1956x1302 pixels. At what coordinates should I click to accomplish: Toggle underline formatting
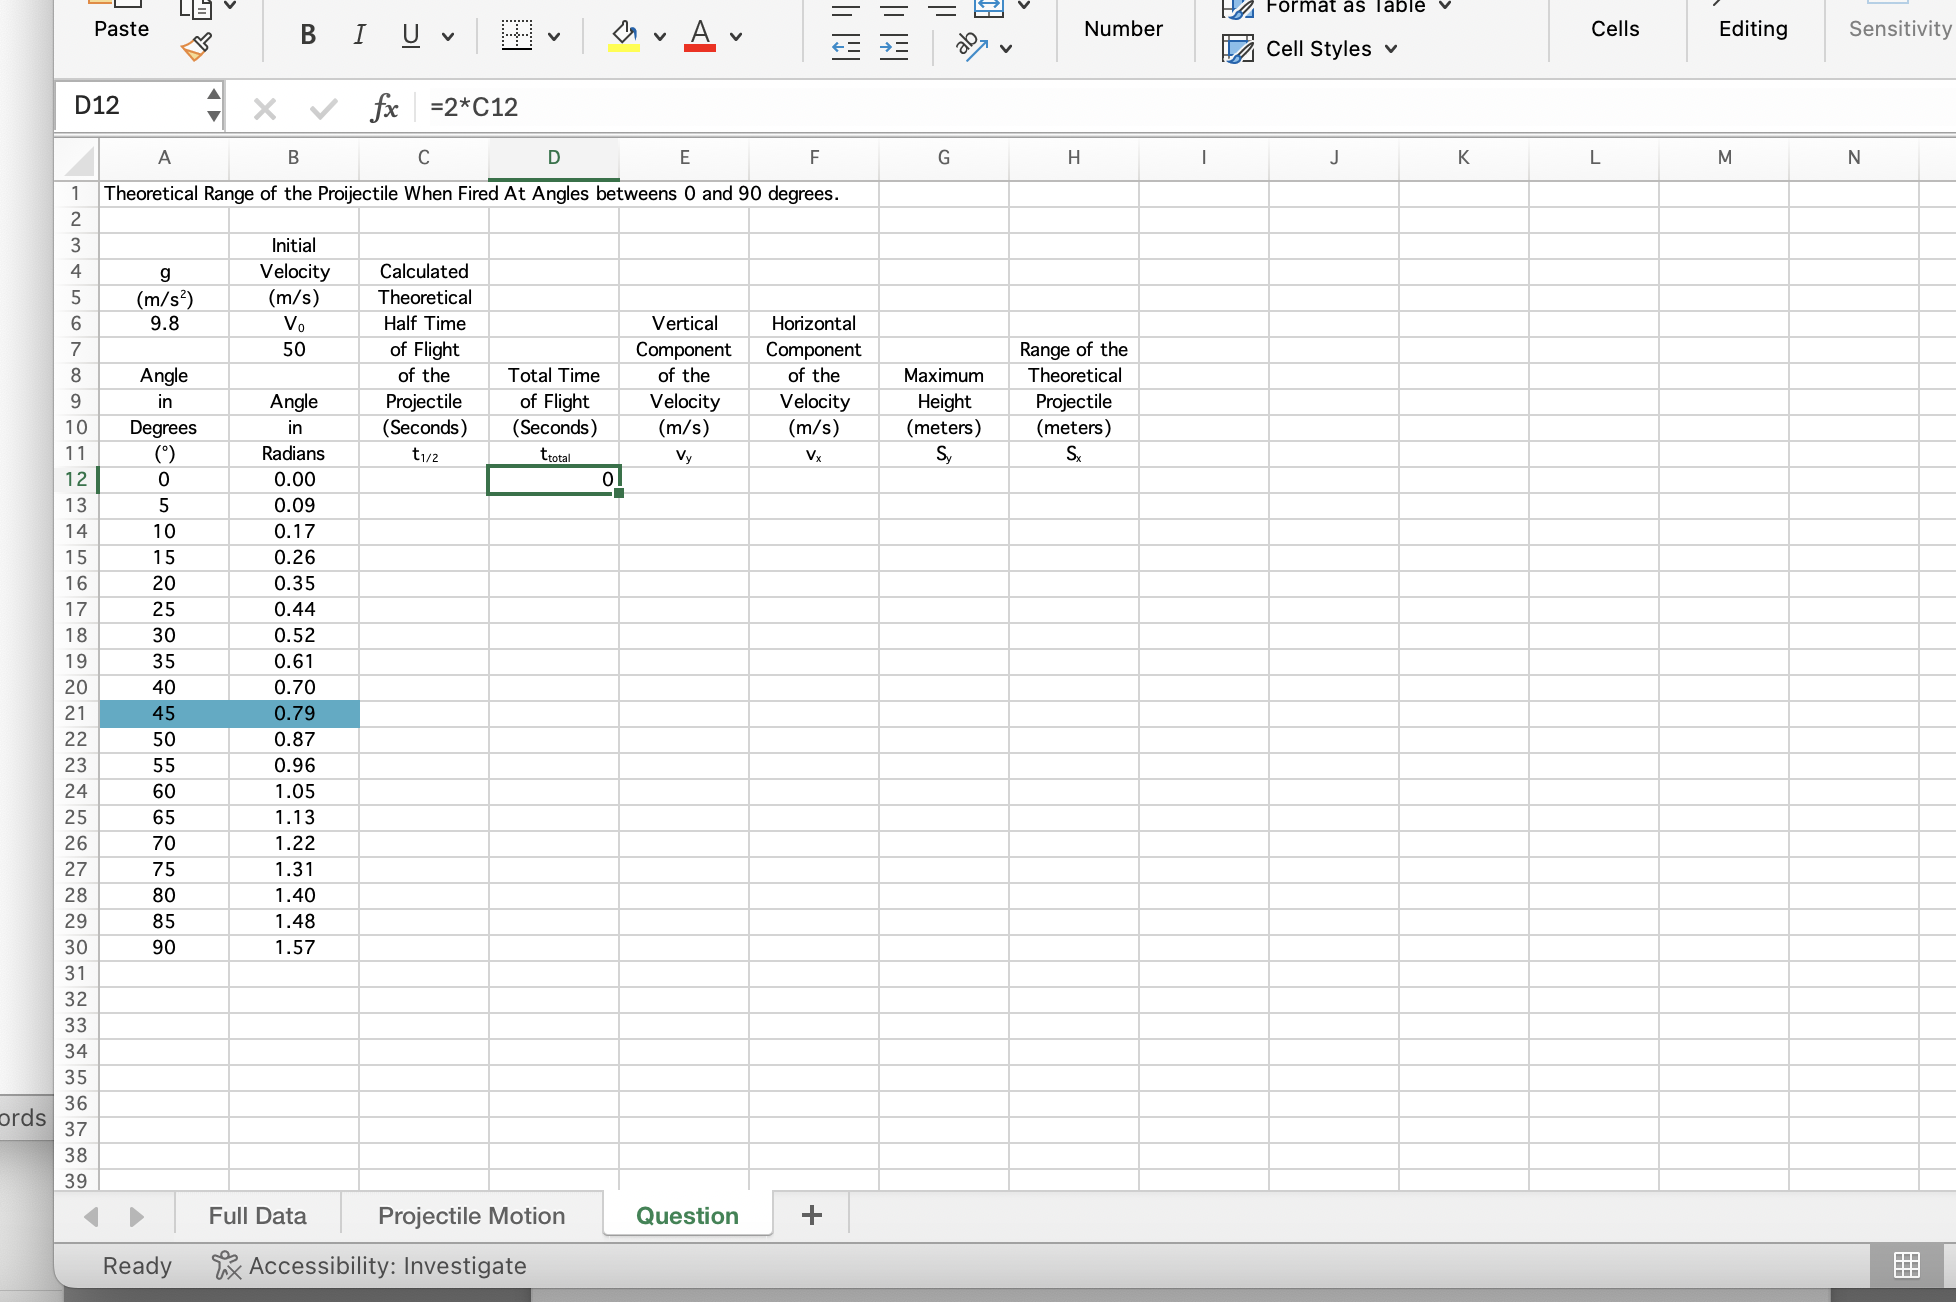pyautogui.click(x=410, y=36)
